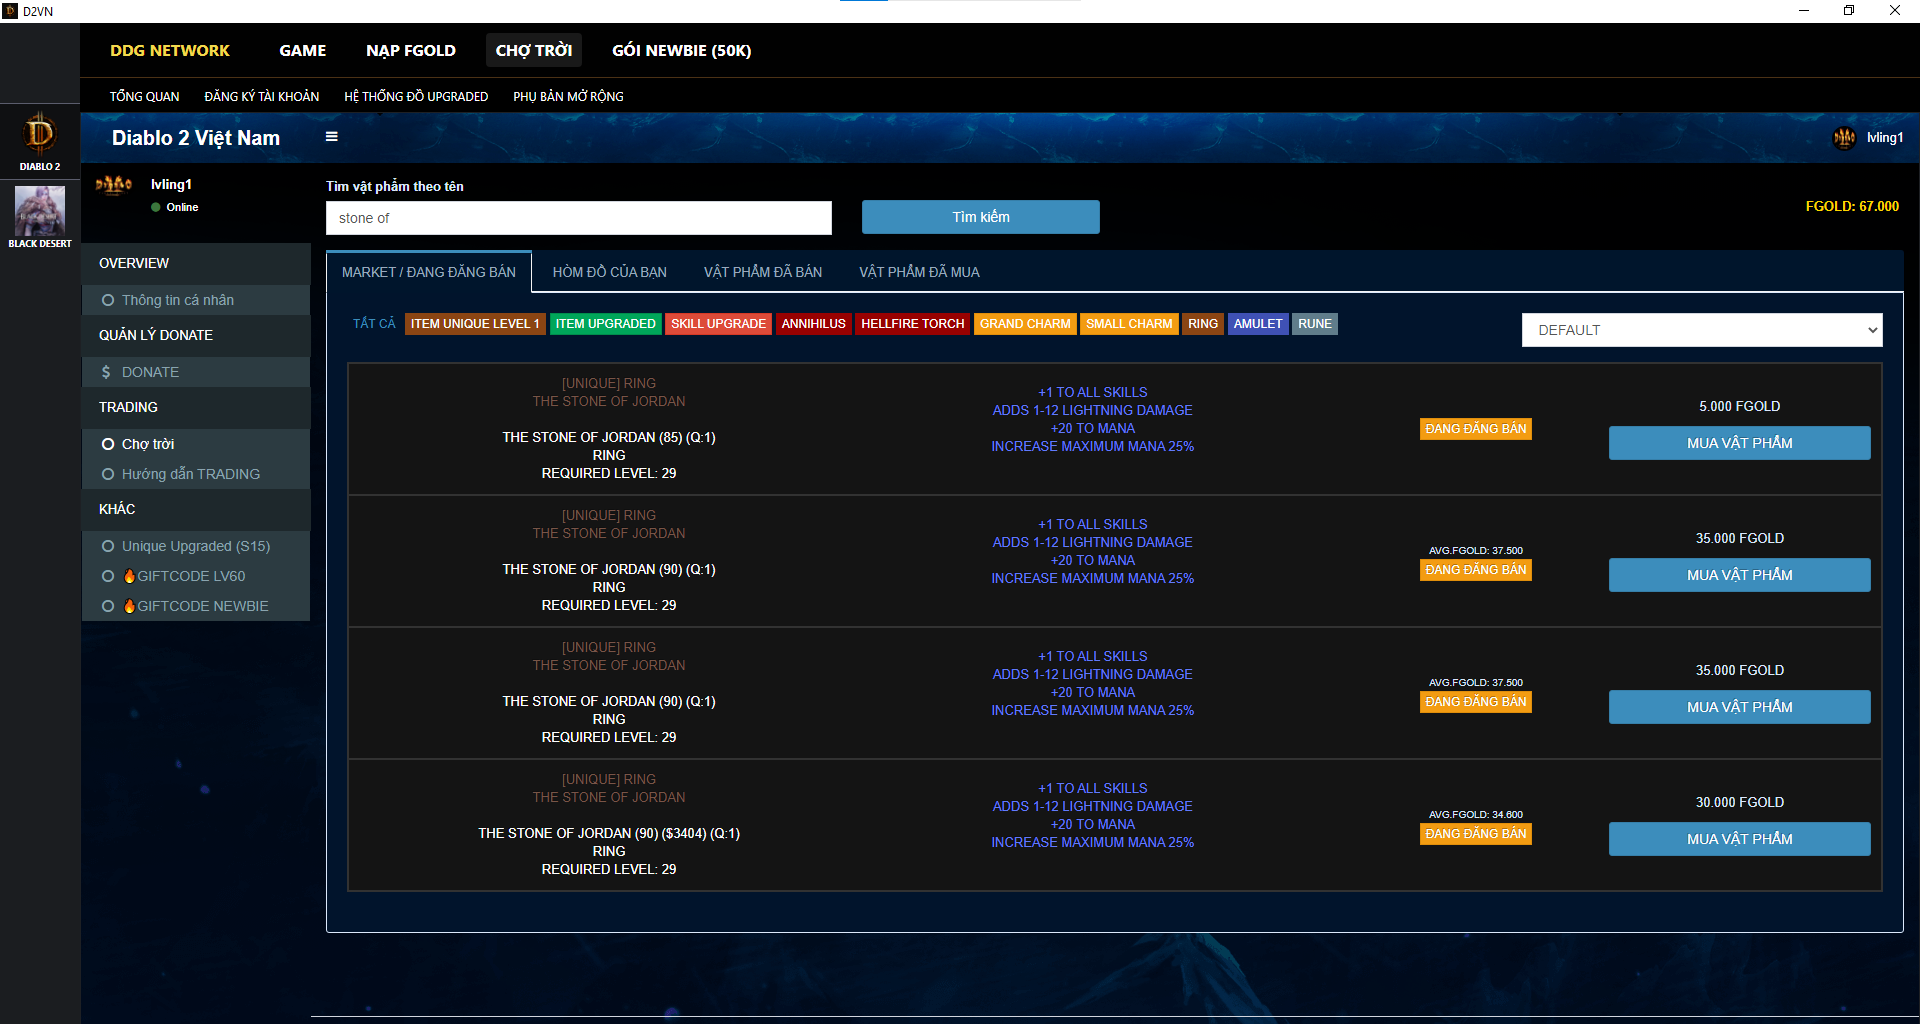This screenshot has width=1920, height=1024.
Task: Switch to MARKET / ĐANG ĐĂNG BÁN tab
Action: (x=429, y=272)
